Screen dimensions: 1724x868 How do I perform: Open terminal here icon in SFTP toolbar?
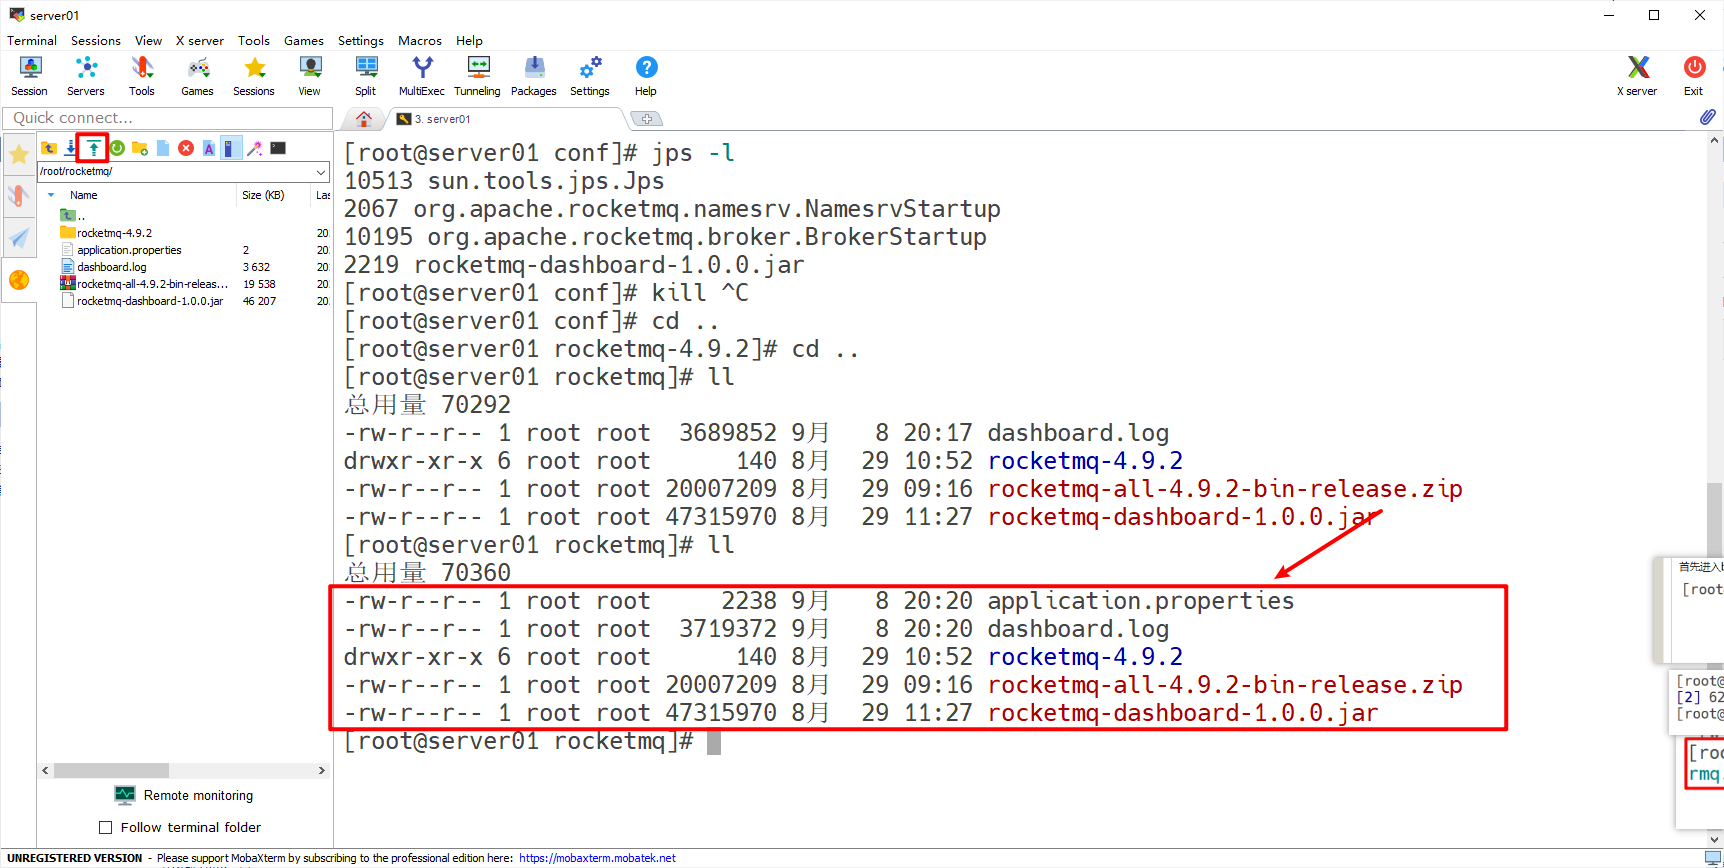click(278, 148)
